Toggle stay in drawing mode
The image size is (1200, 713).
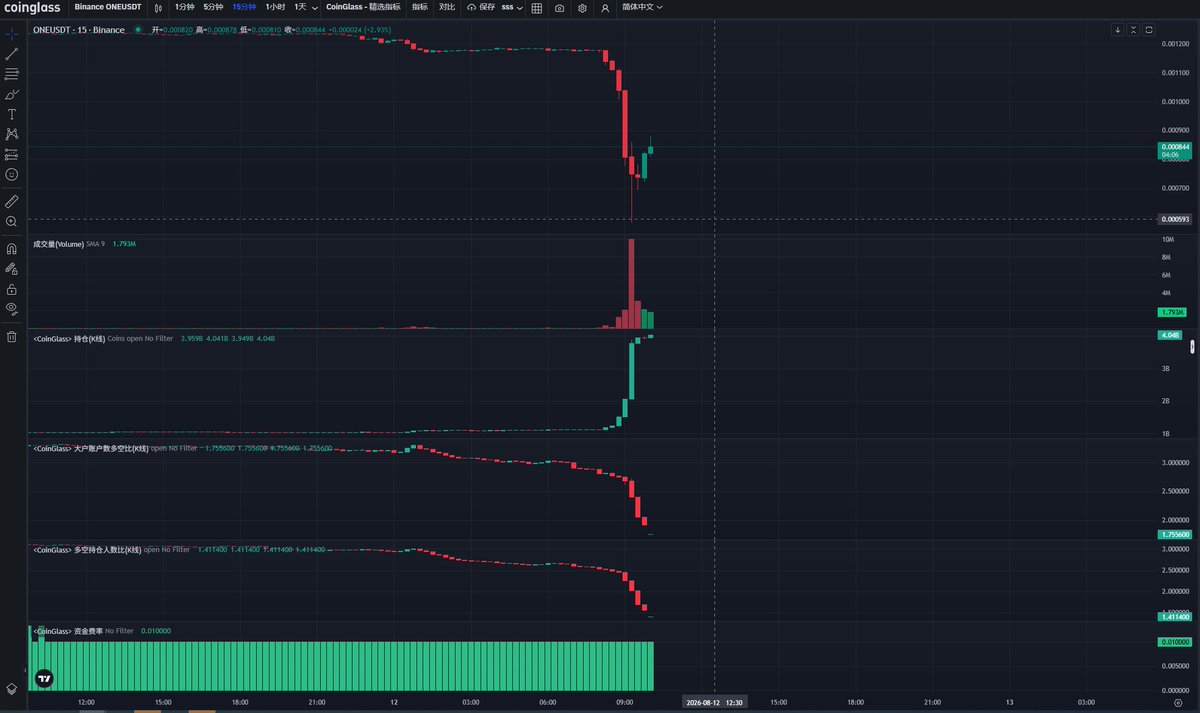coord(12,268)
